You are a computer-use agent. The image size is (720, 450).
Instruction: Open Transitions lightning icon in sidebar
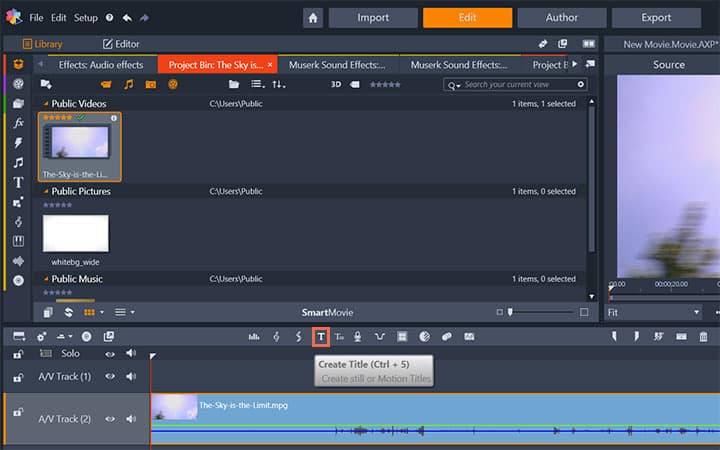pyautogui.click(x=18, y=143)
